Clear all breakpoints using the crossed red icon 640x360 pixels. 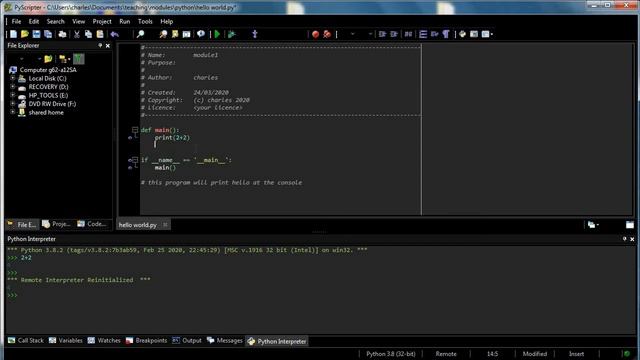pyautogui.click(x=327, y=34)
